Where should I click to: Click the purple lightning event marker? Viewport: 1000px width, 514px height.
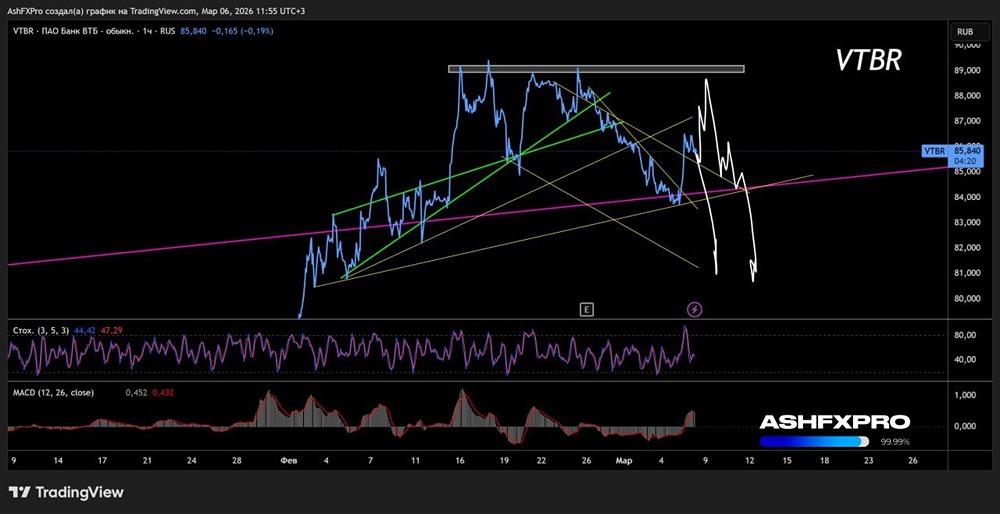click(x=695, y=310)
